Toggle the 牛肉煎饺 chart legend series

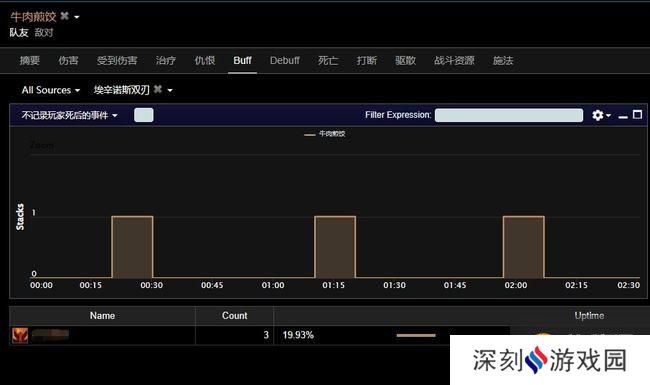tap(325, 134)
